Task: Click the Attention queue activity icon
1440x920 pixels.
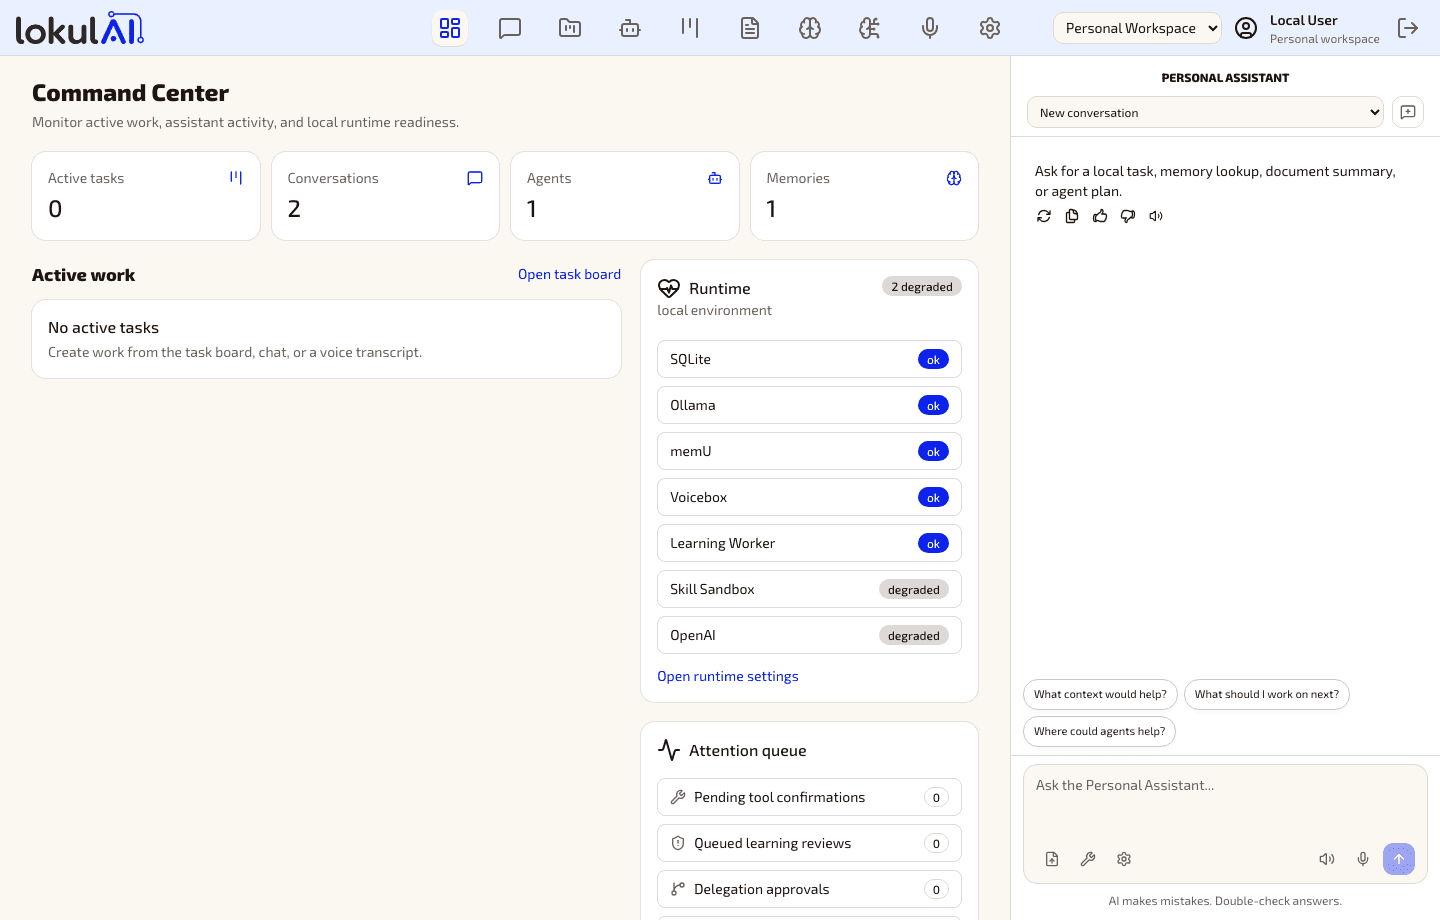Action: (x=669, y=750)
